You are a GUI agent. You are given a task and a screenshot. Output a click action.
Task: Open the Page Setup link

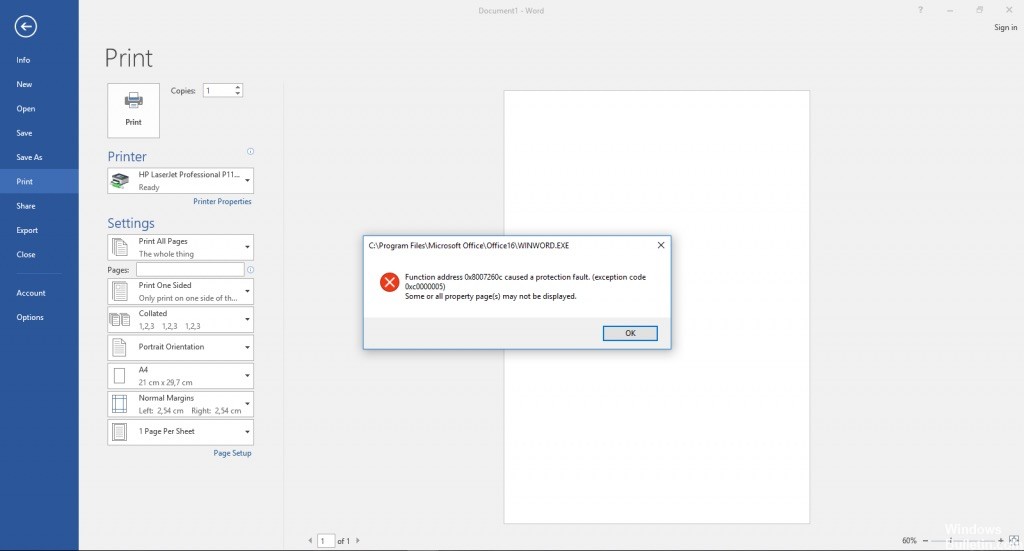[x=232, y=453]
